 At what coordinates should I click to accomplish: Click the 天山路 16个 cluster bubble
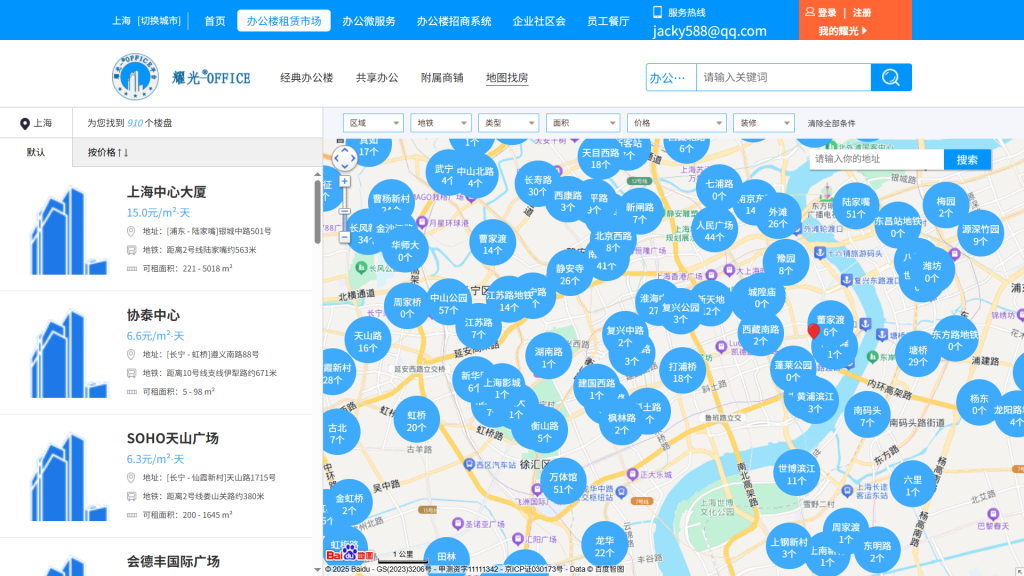pyautogui.click(x=368, y=342)
